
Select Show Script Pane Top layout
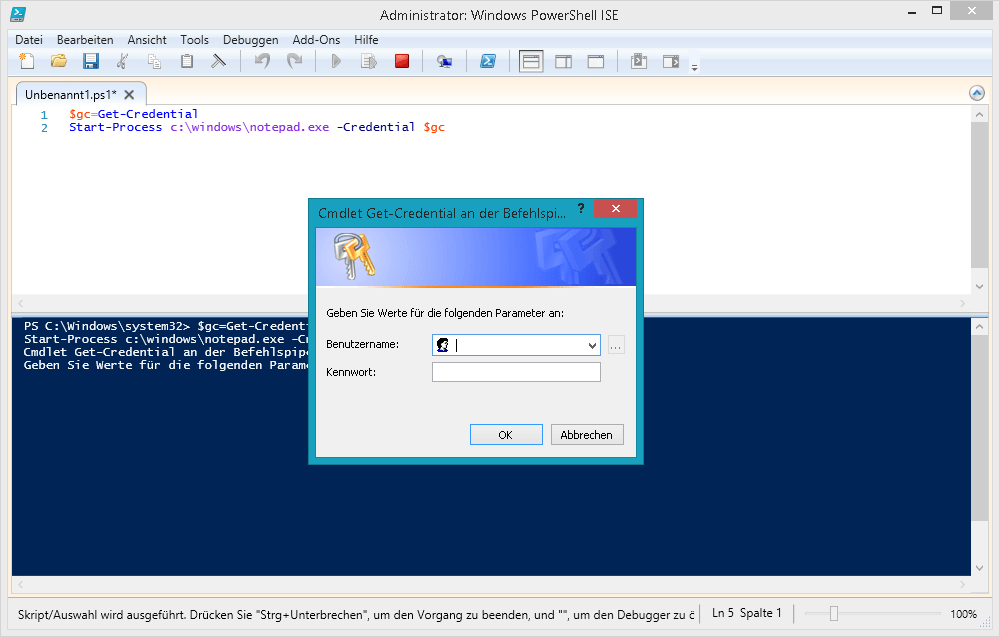tap(531, 60)
